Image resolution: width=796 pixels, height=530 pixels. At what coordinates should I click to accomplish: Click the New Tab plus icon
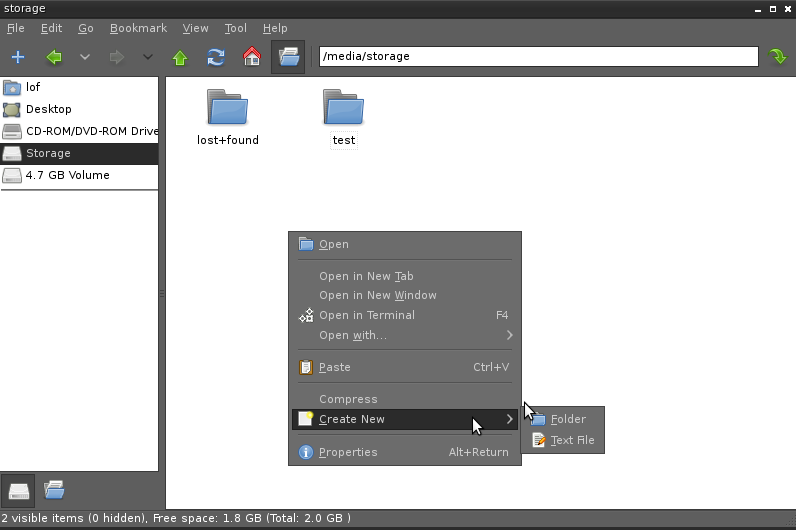pos(18,57)
